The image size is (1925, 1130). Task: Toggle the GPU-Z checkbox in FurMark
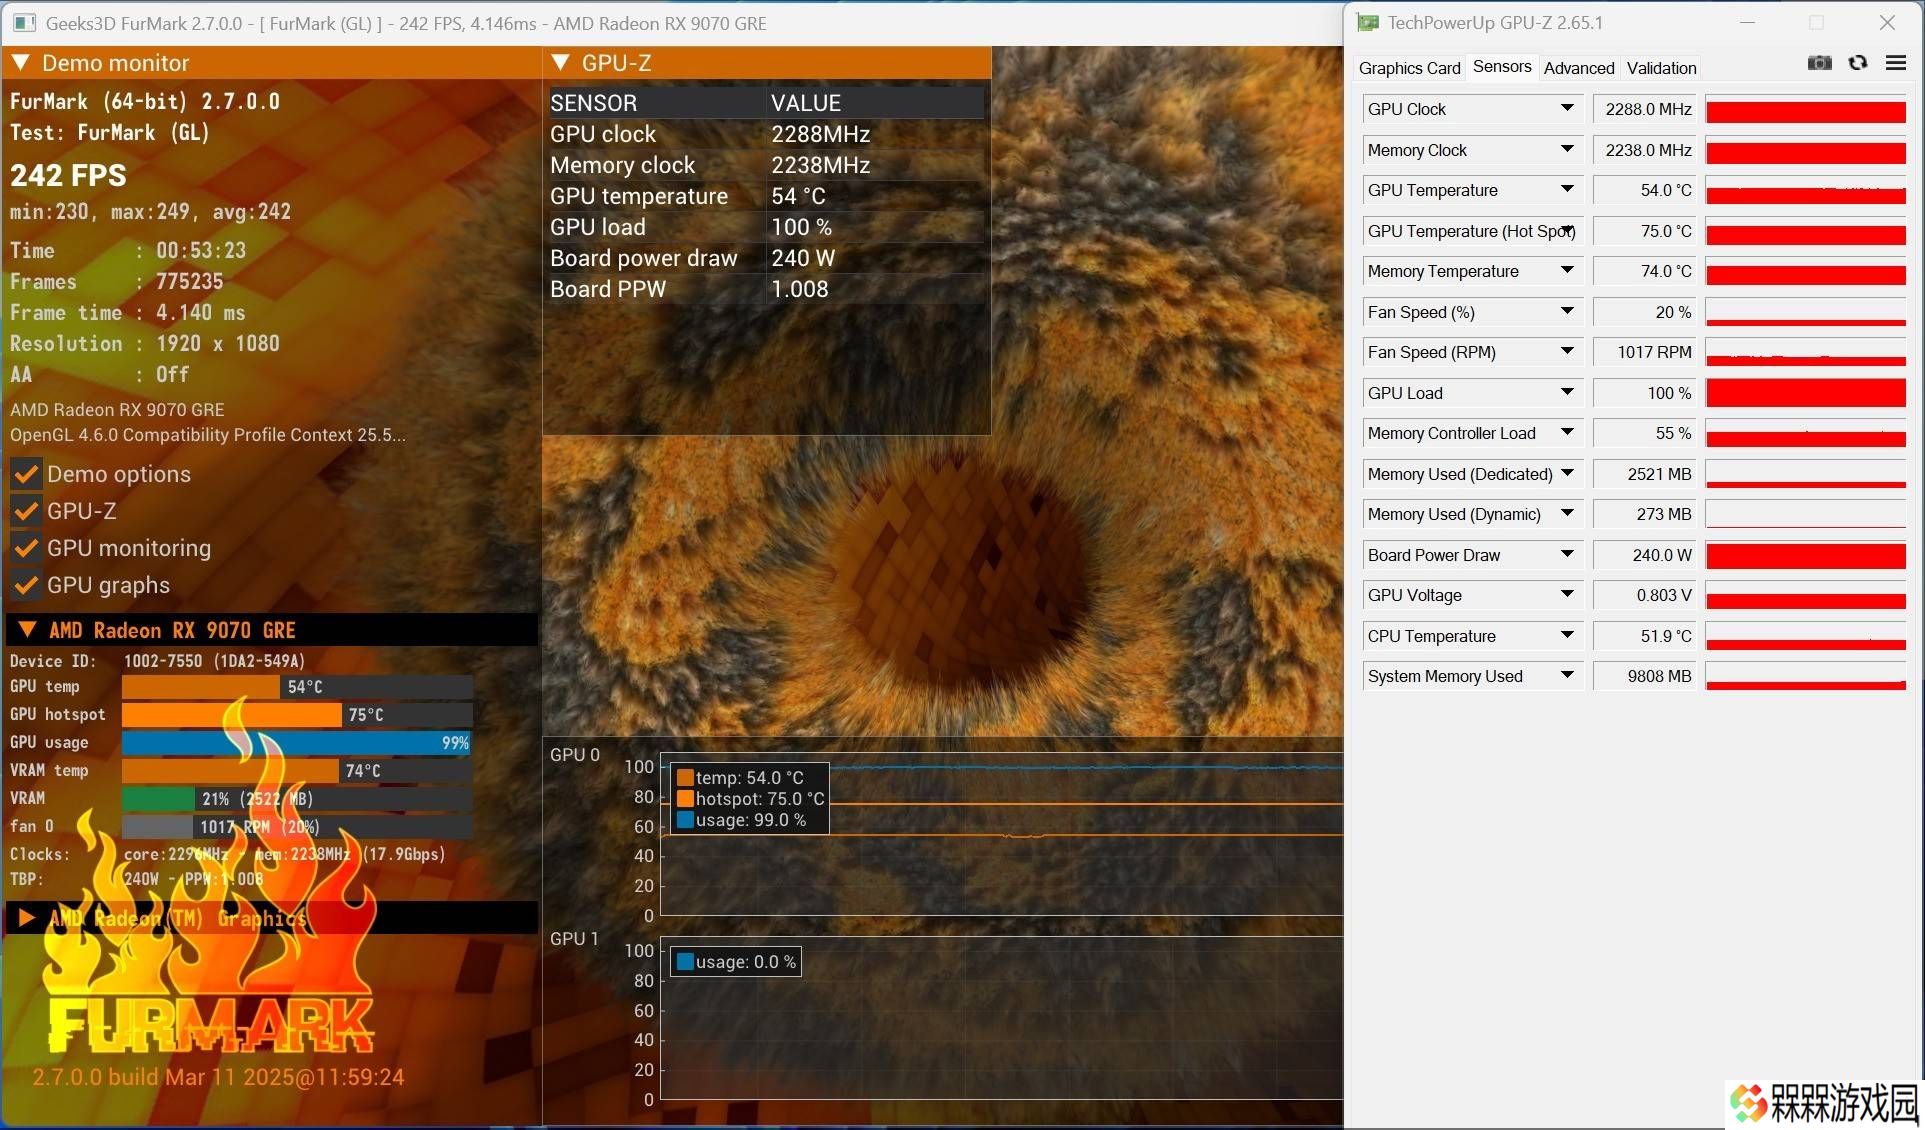(26, 511)
